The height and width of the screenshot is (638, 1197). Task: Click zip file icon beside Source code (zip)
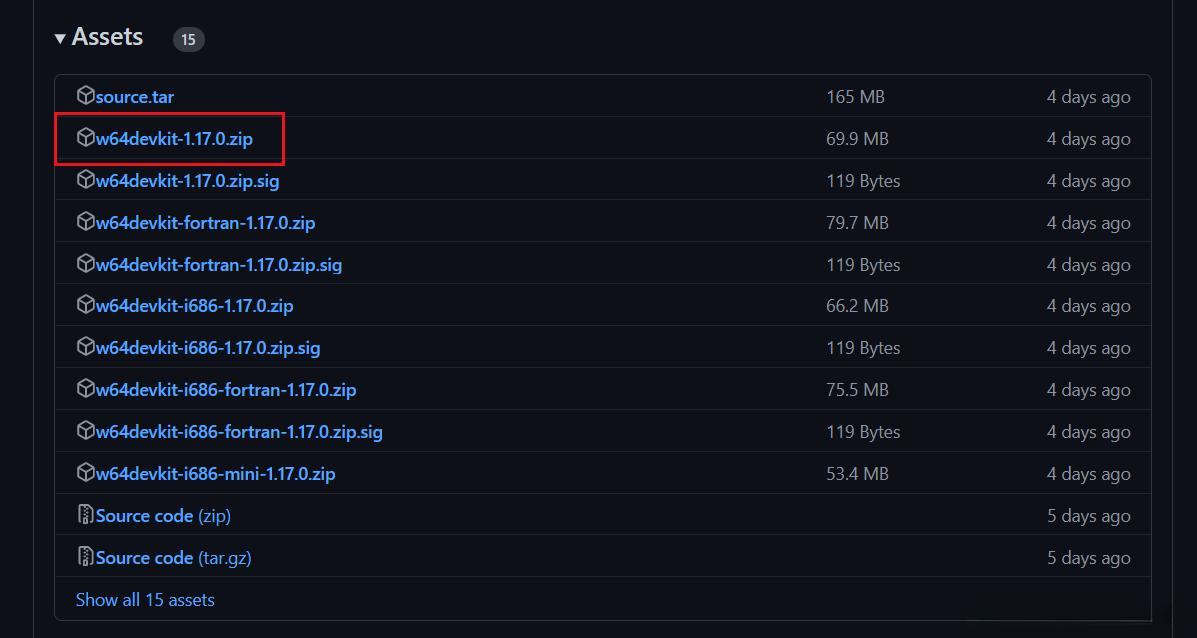[85, 516]
